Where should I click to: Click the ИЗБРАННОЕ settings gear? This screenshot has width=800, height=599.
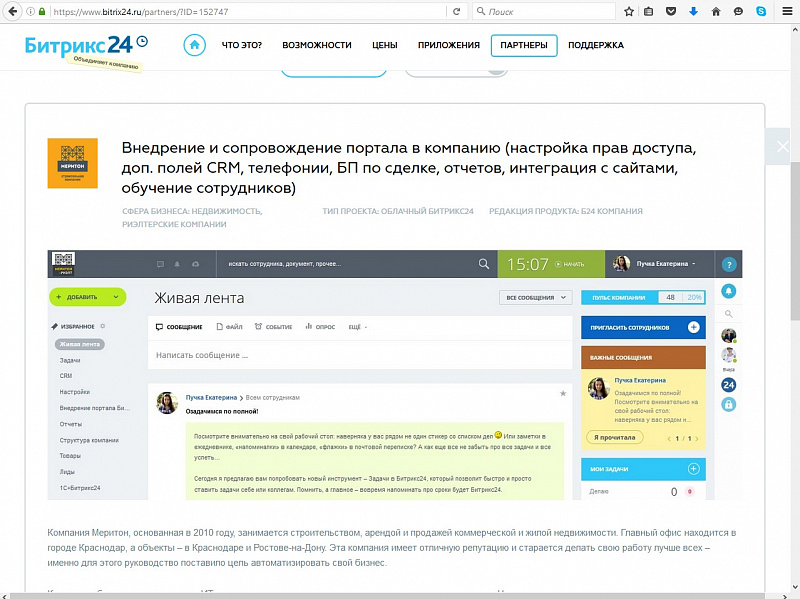click(x=103, y=326)
